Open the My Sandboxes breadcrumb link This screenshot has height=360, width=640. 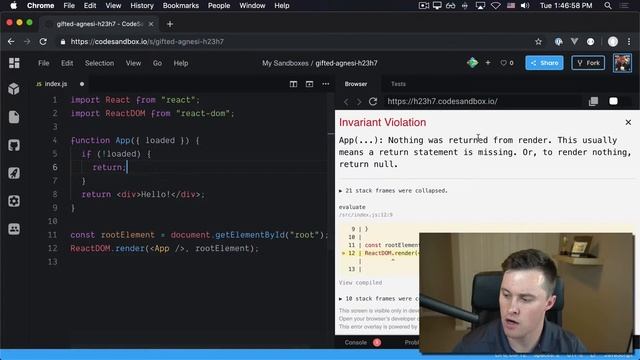pos(285,63)
